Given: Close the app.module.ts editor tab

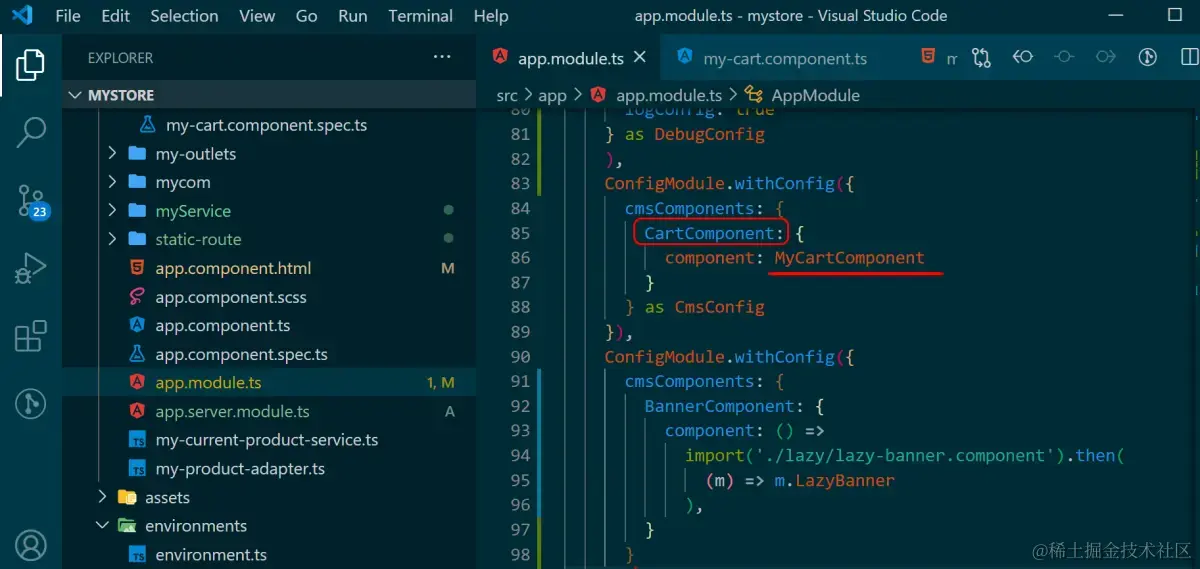Looking at the screenshot, I should 641,58.
